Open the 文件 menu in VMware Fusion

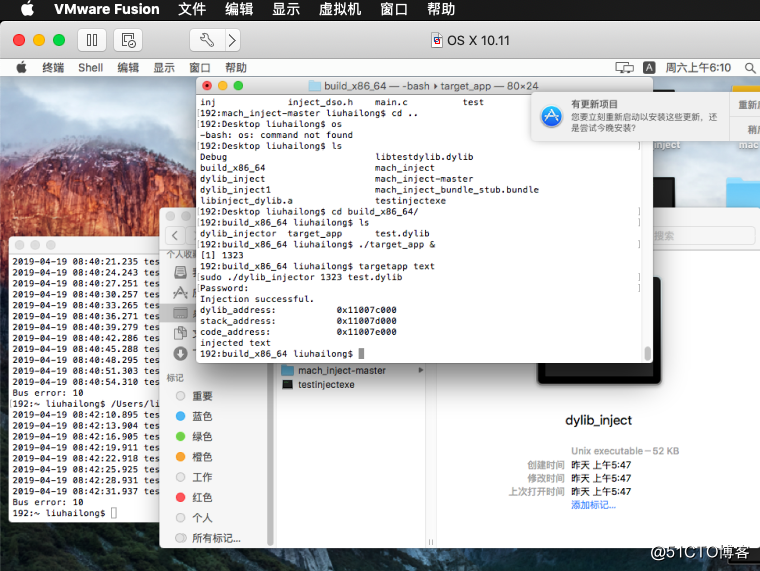(192, 9)
